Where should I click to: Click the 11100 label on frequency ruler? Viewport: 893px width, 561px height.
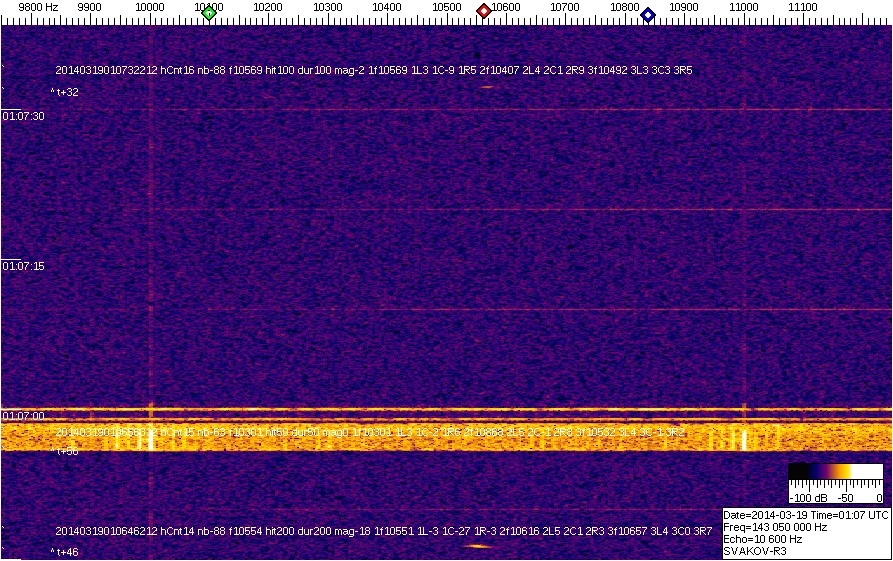[x=804, y=7]
